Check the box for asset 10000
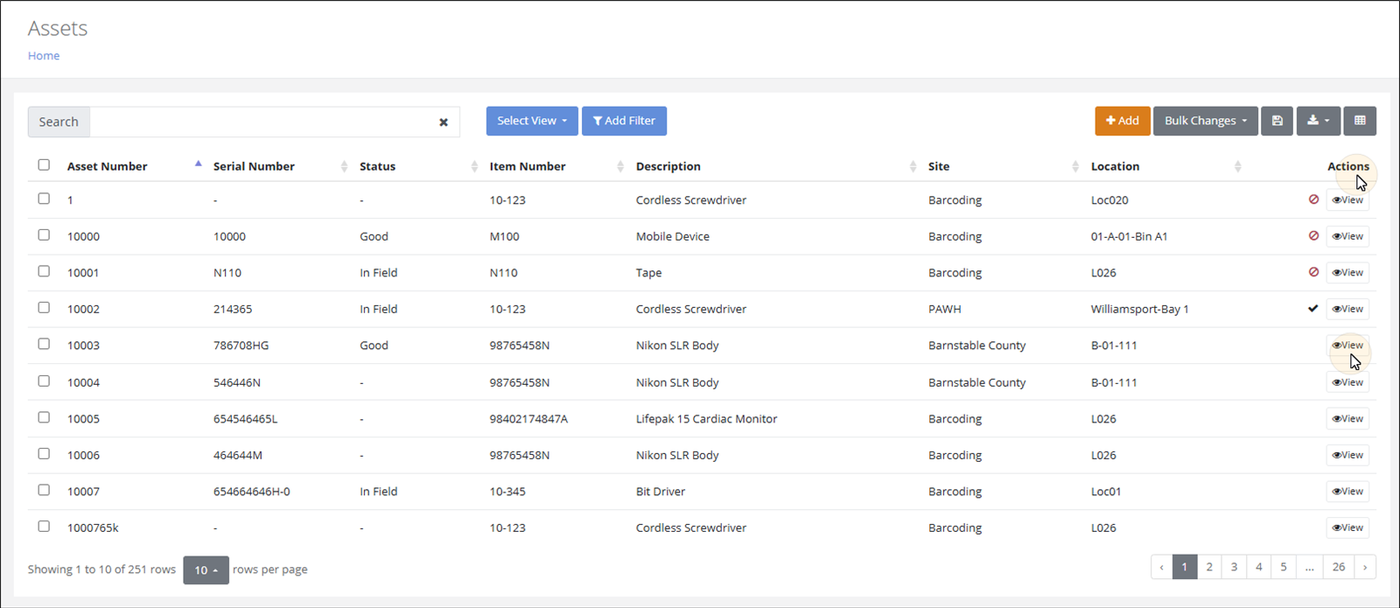Viewport: 1400px width, 608px height. [44, 235]
